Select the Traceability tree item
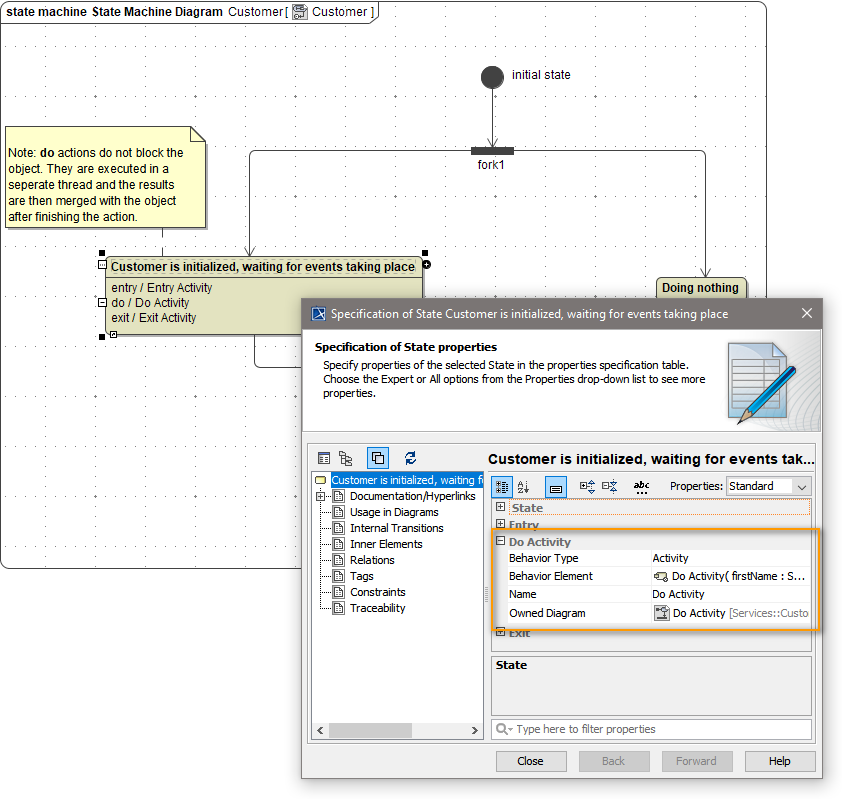Screen dimensions: 842x799 377,607
